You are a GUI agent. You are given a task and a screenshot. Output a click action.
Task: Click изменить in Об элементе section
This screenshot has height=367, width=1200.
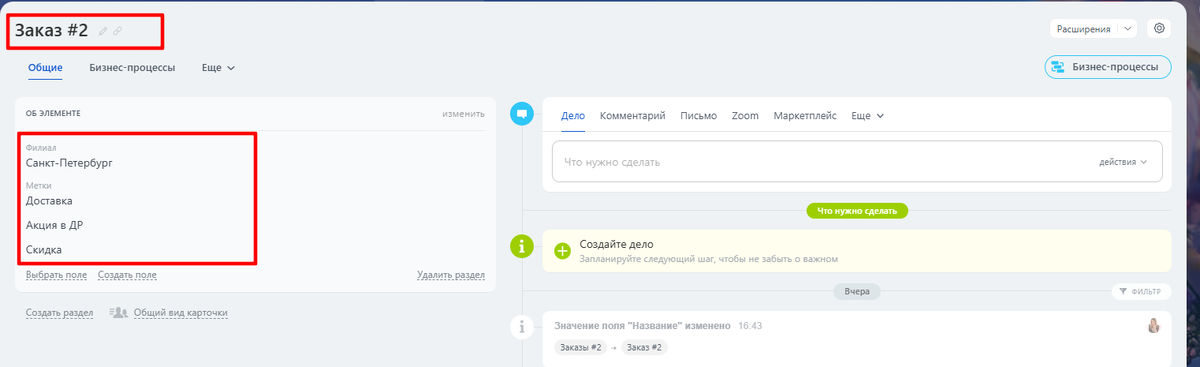coord(464,114)
